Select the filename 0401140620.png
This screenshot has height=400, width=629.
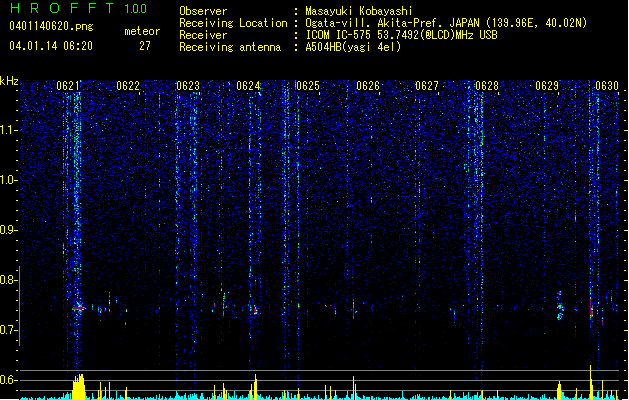coord(51,26)
